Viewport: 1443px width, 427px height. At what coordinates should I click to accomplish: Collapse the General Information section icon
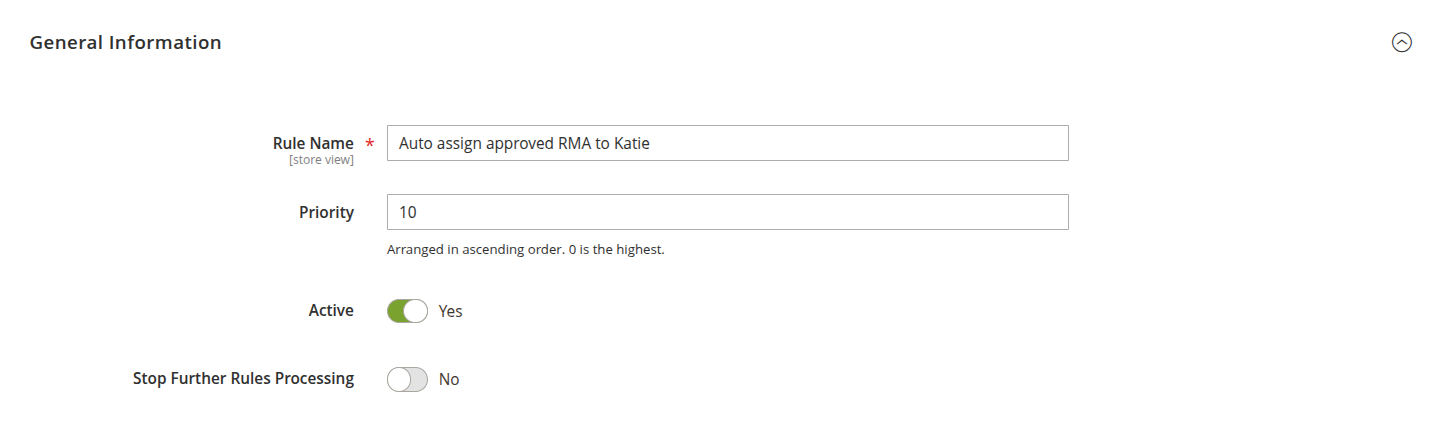coord(1402,43)
